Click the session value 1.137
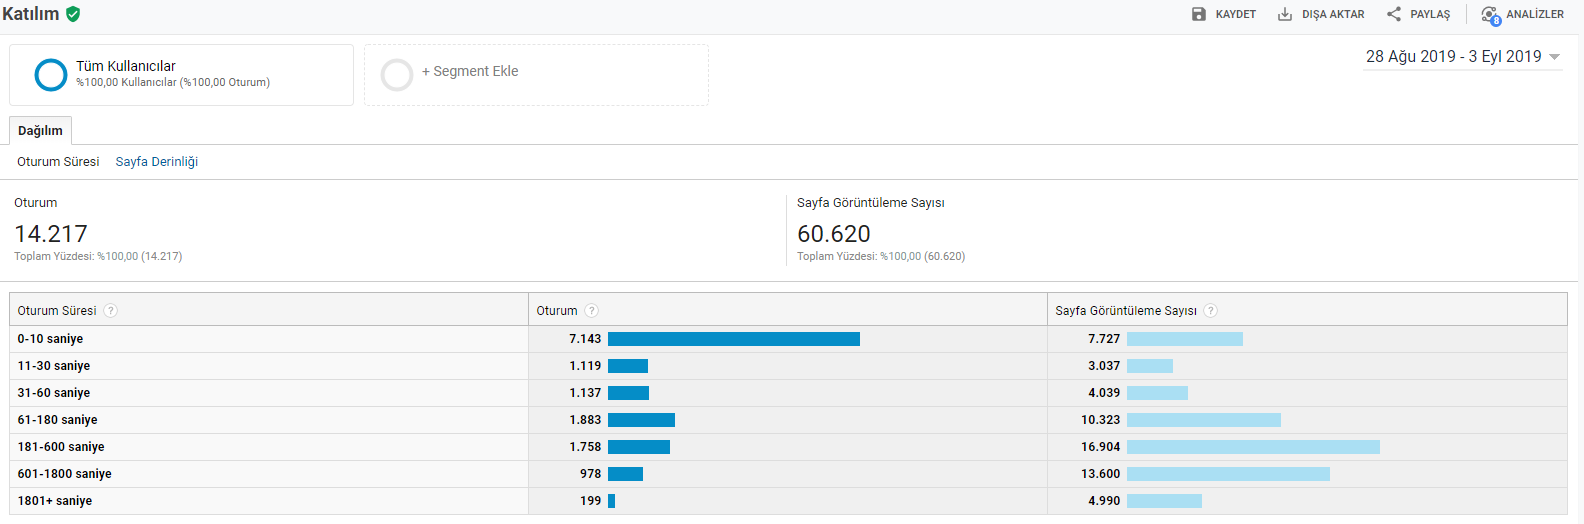 (585, 393)
